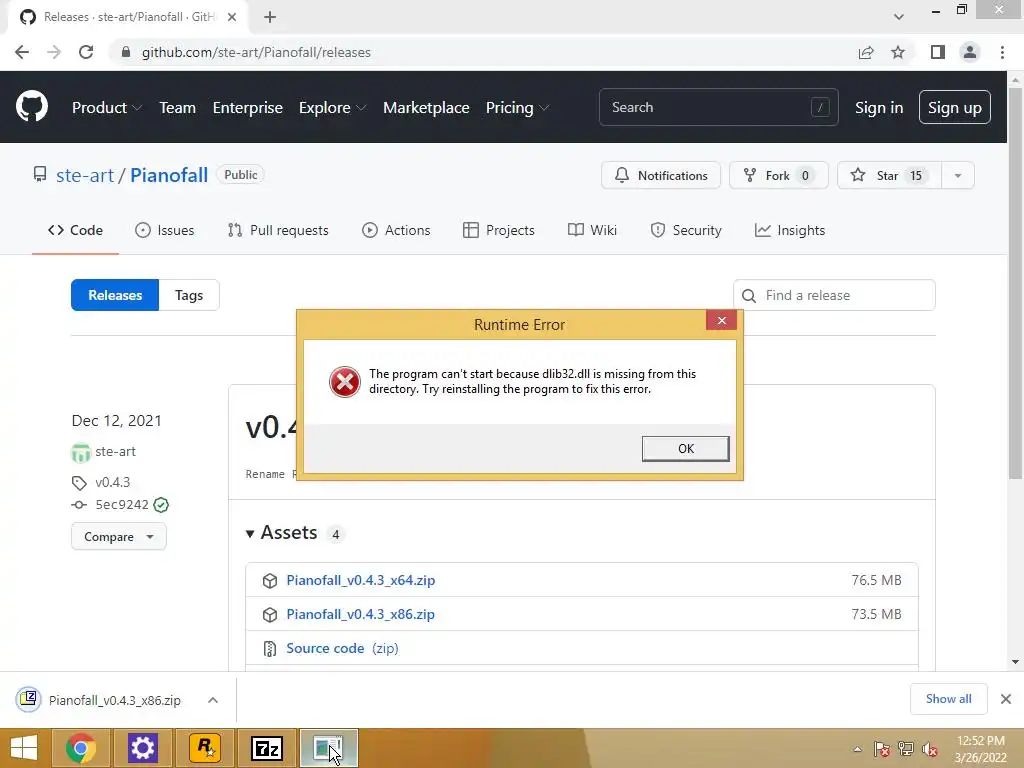Switch to the Projects tab
1024x768 pixels.
tap(499, 230)
